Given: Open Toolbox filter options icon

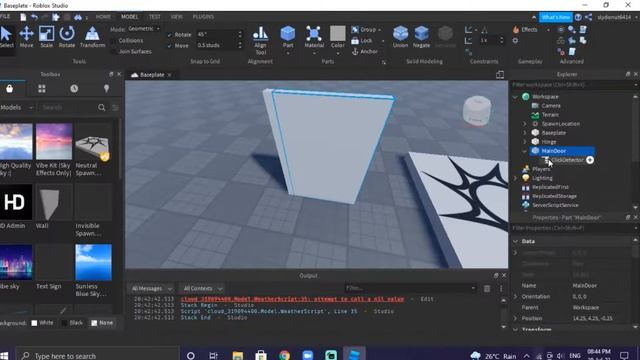Looking at the screenshot, I should click(115, 107).
